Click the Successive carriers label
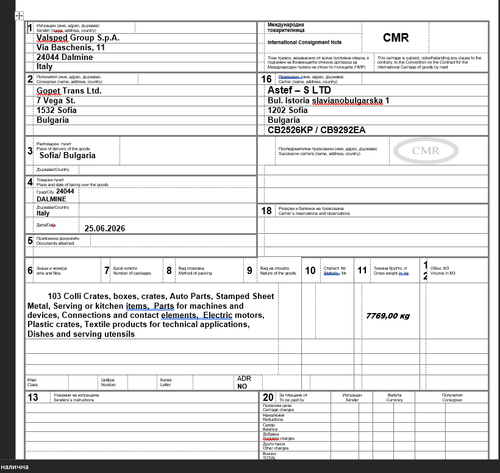500x473 pixels. point(328,151)
